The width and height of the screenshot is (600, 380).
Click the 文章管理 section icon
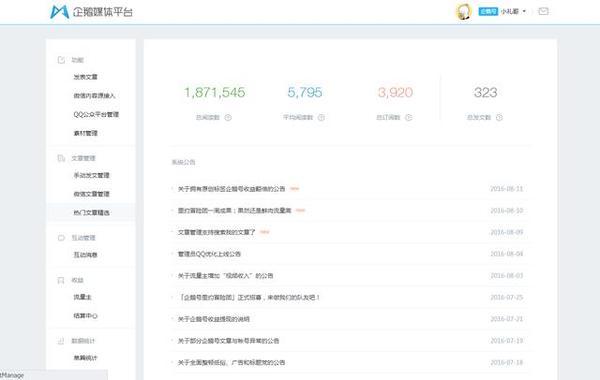(61, 158)
